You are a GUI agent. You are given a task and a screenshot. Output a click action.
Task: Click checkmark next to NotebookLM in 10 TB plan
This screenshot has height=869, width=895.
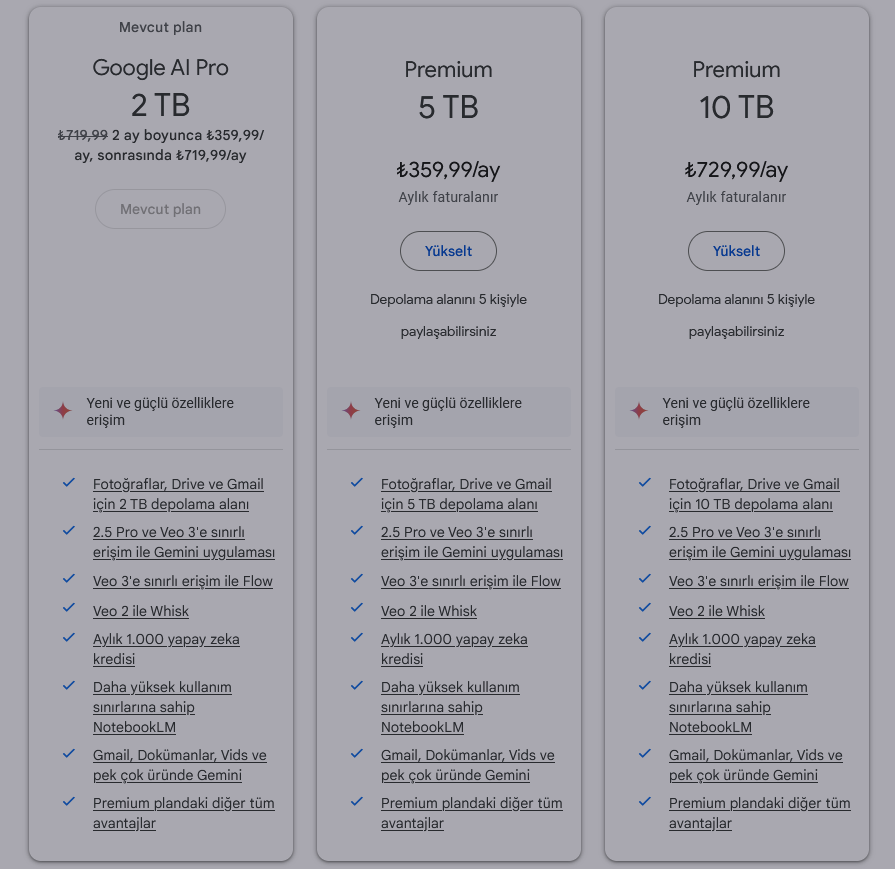tap(645, 685)
